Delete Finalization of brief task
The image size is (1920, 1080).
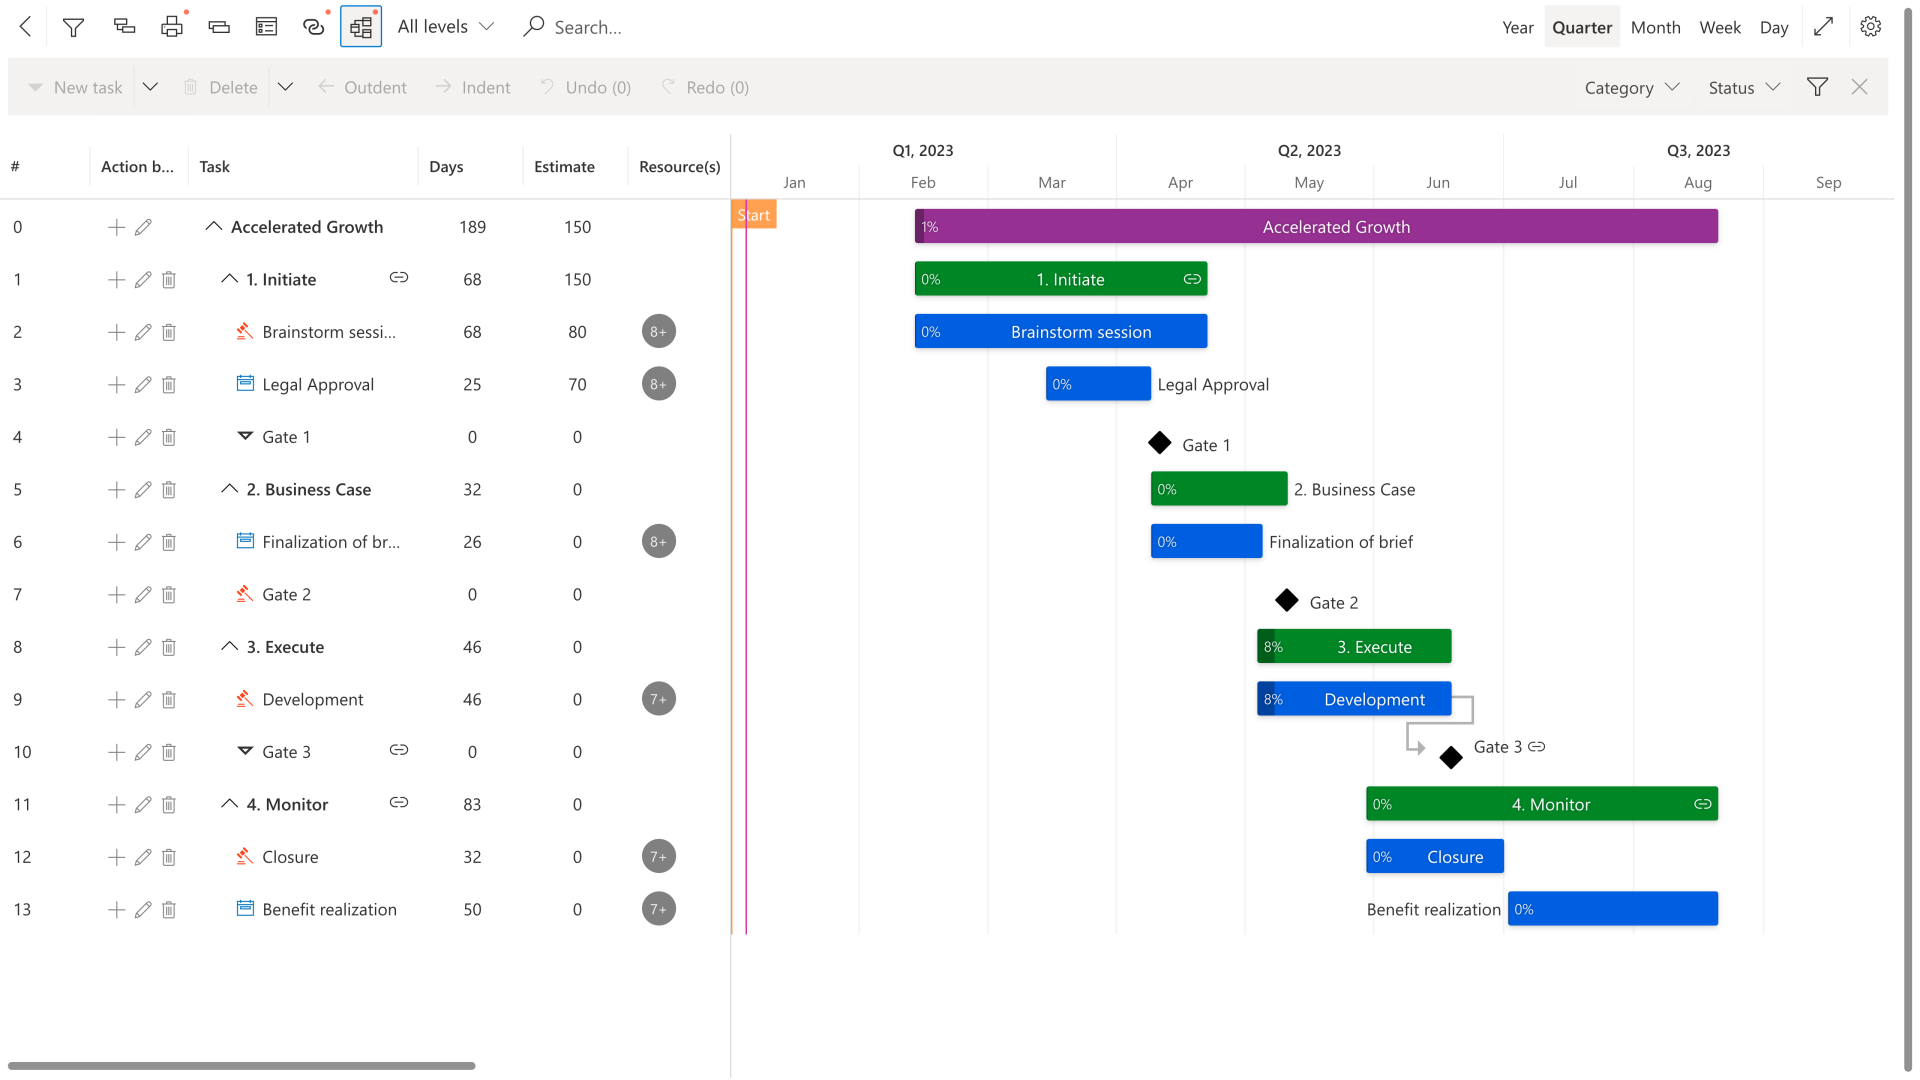(x=169, y=542)
